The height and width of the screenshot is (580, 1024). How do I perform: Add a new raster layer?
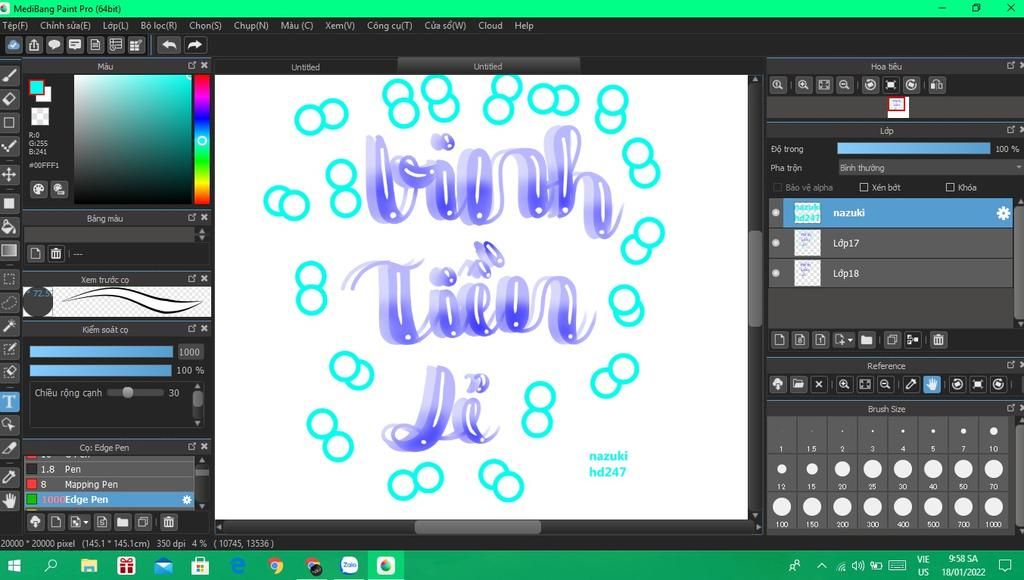tap(779, 340)
